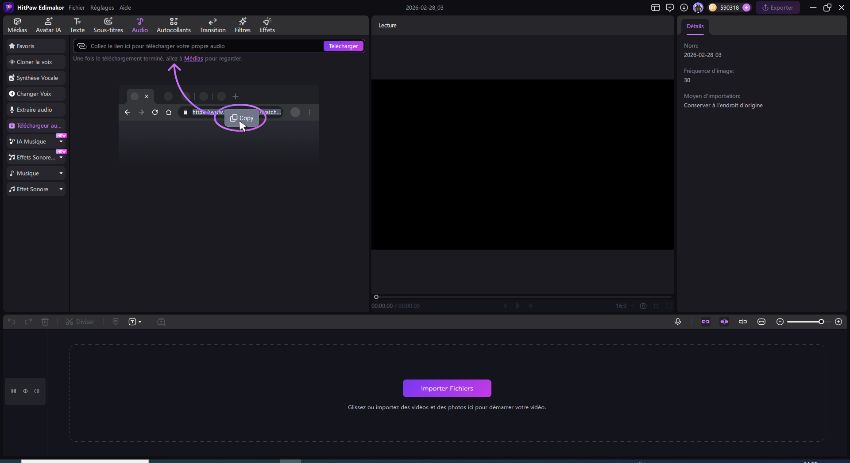850x463 pixels.
Task: Follow the Médias link in the hint text
Action: [x=193, y=59]
